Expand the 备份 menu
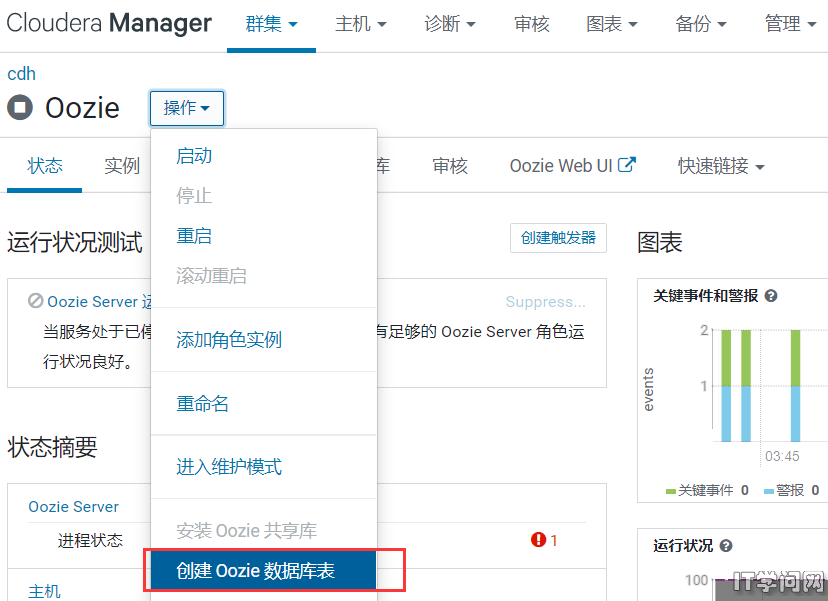 [x=701, y=24]
